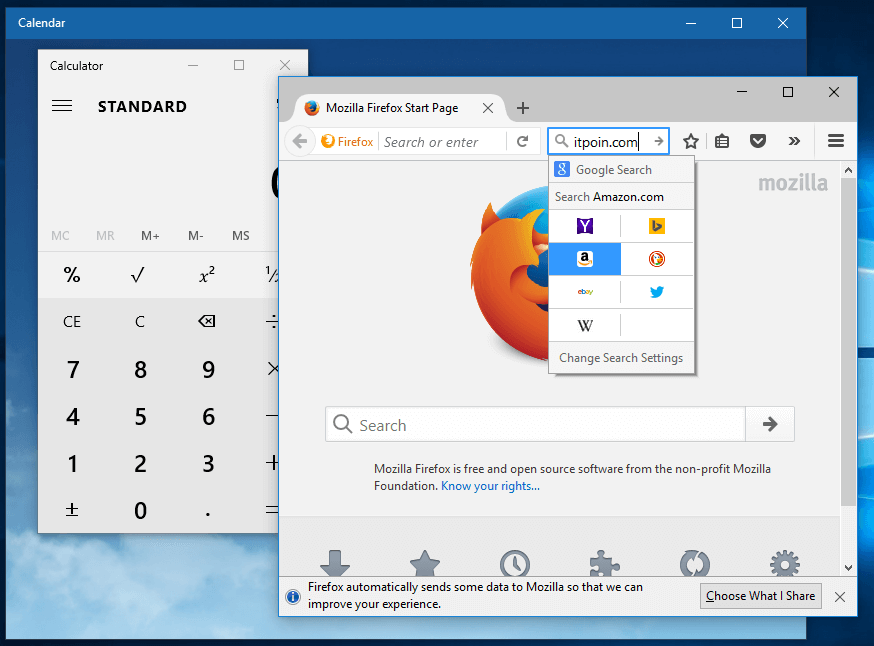This screenshot has width=874, height=646.
Task: Click the backspace key in Calculator
Action: point(207,321)
